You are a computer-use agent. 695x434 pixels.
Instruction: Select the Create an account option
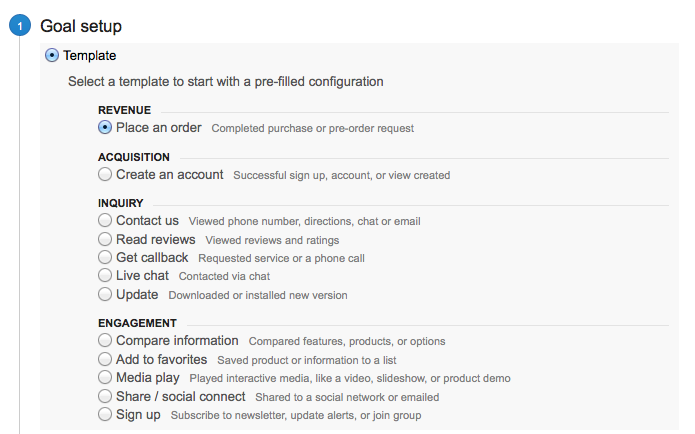coord(105,174)
